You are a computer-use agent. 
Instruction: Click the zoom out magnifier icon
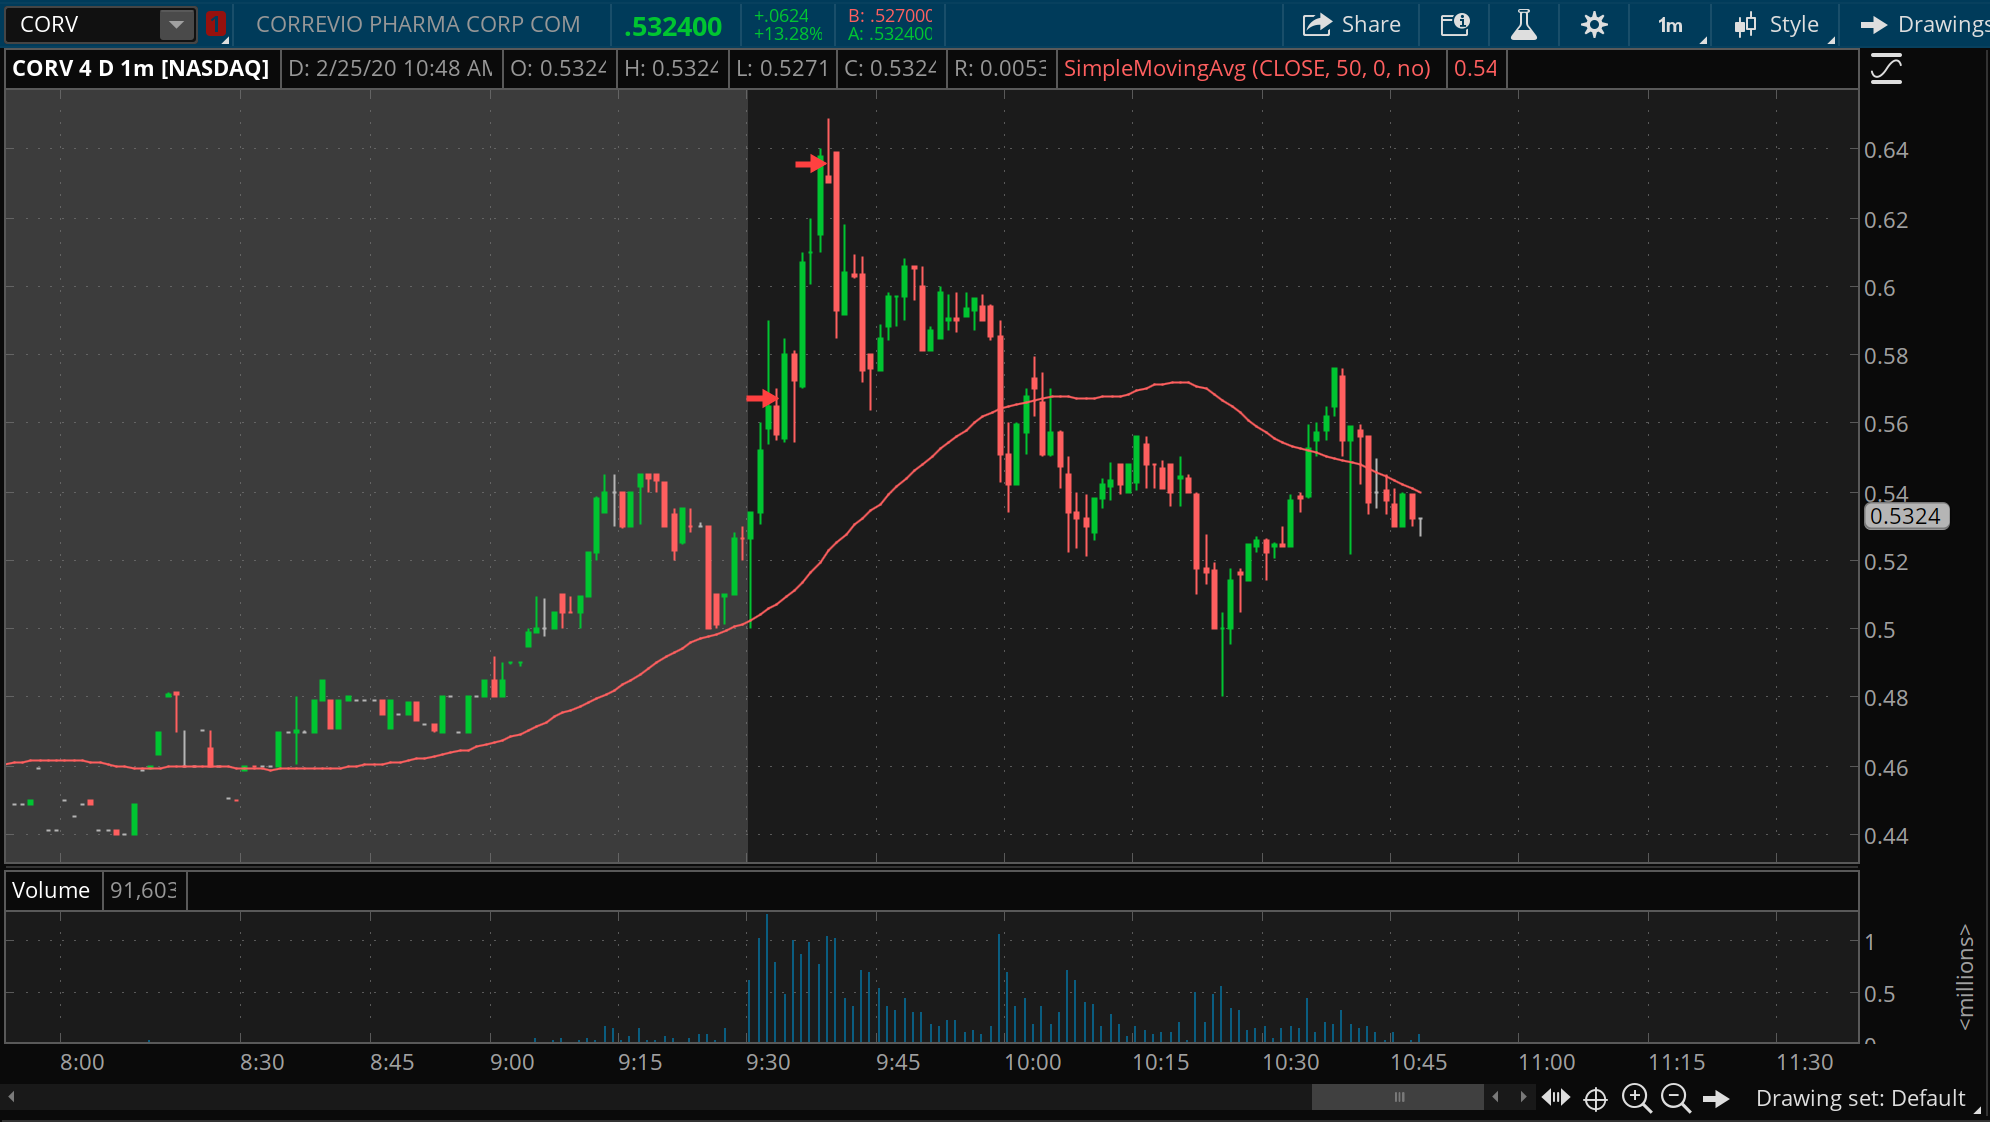1675,1098
